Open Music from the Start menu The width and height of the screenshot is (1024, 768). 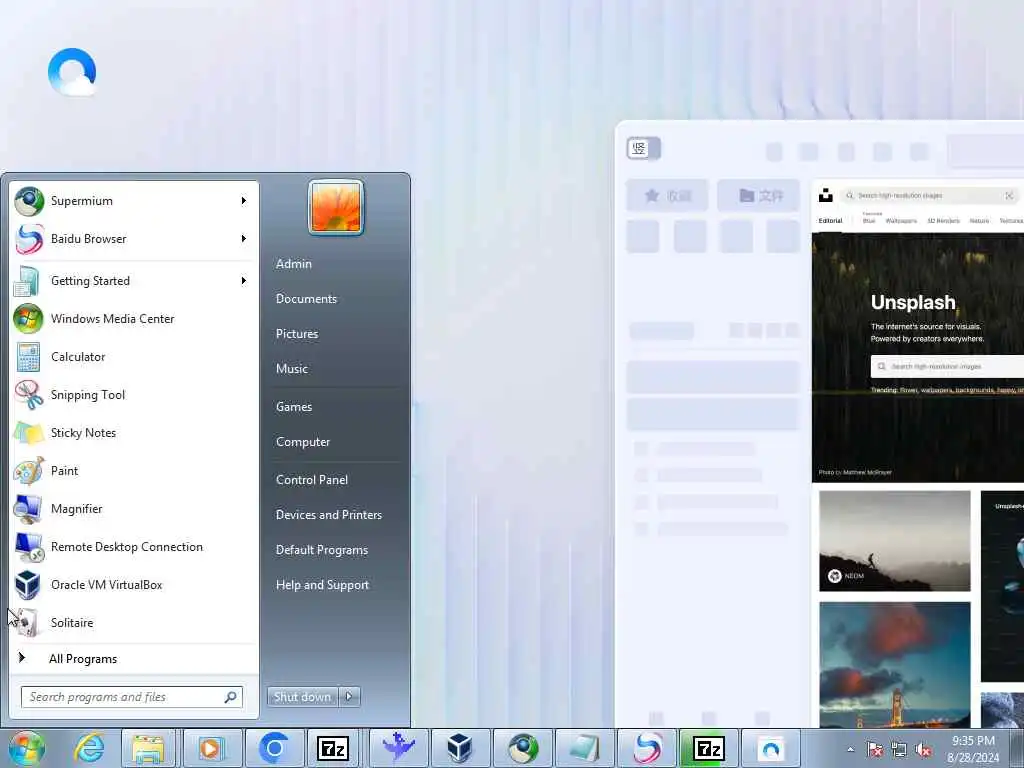tap(292, 369)
